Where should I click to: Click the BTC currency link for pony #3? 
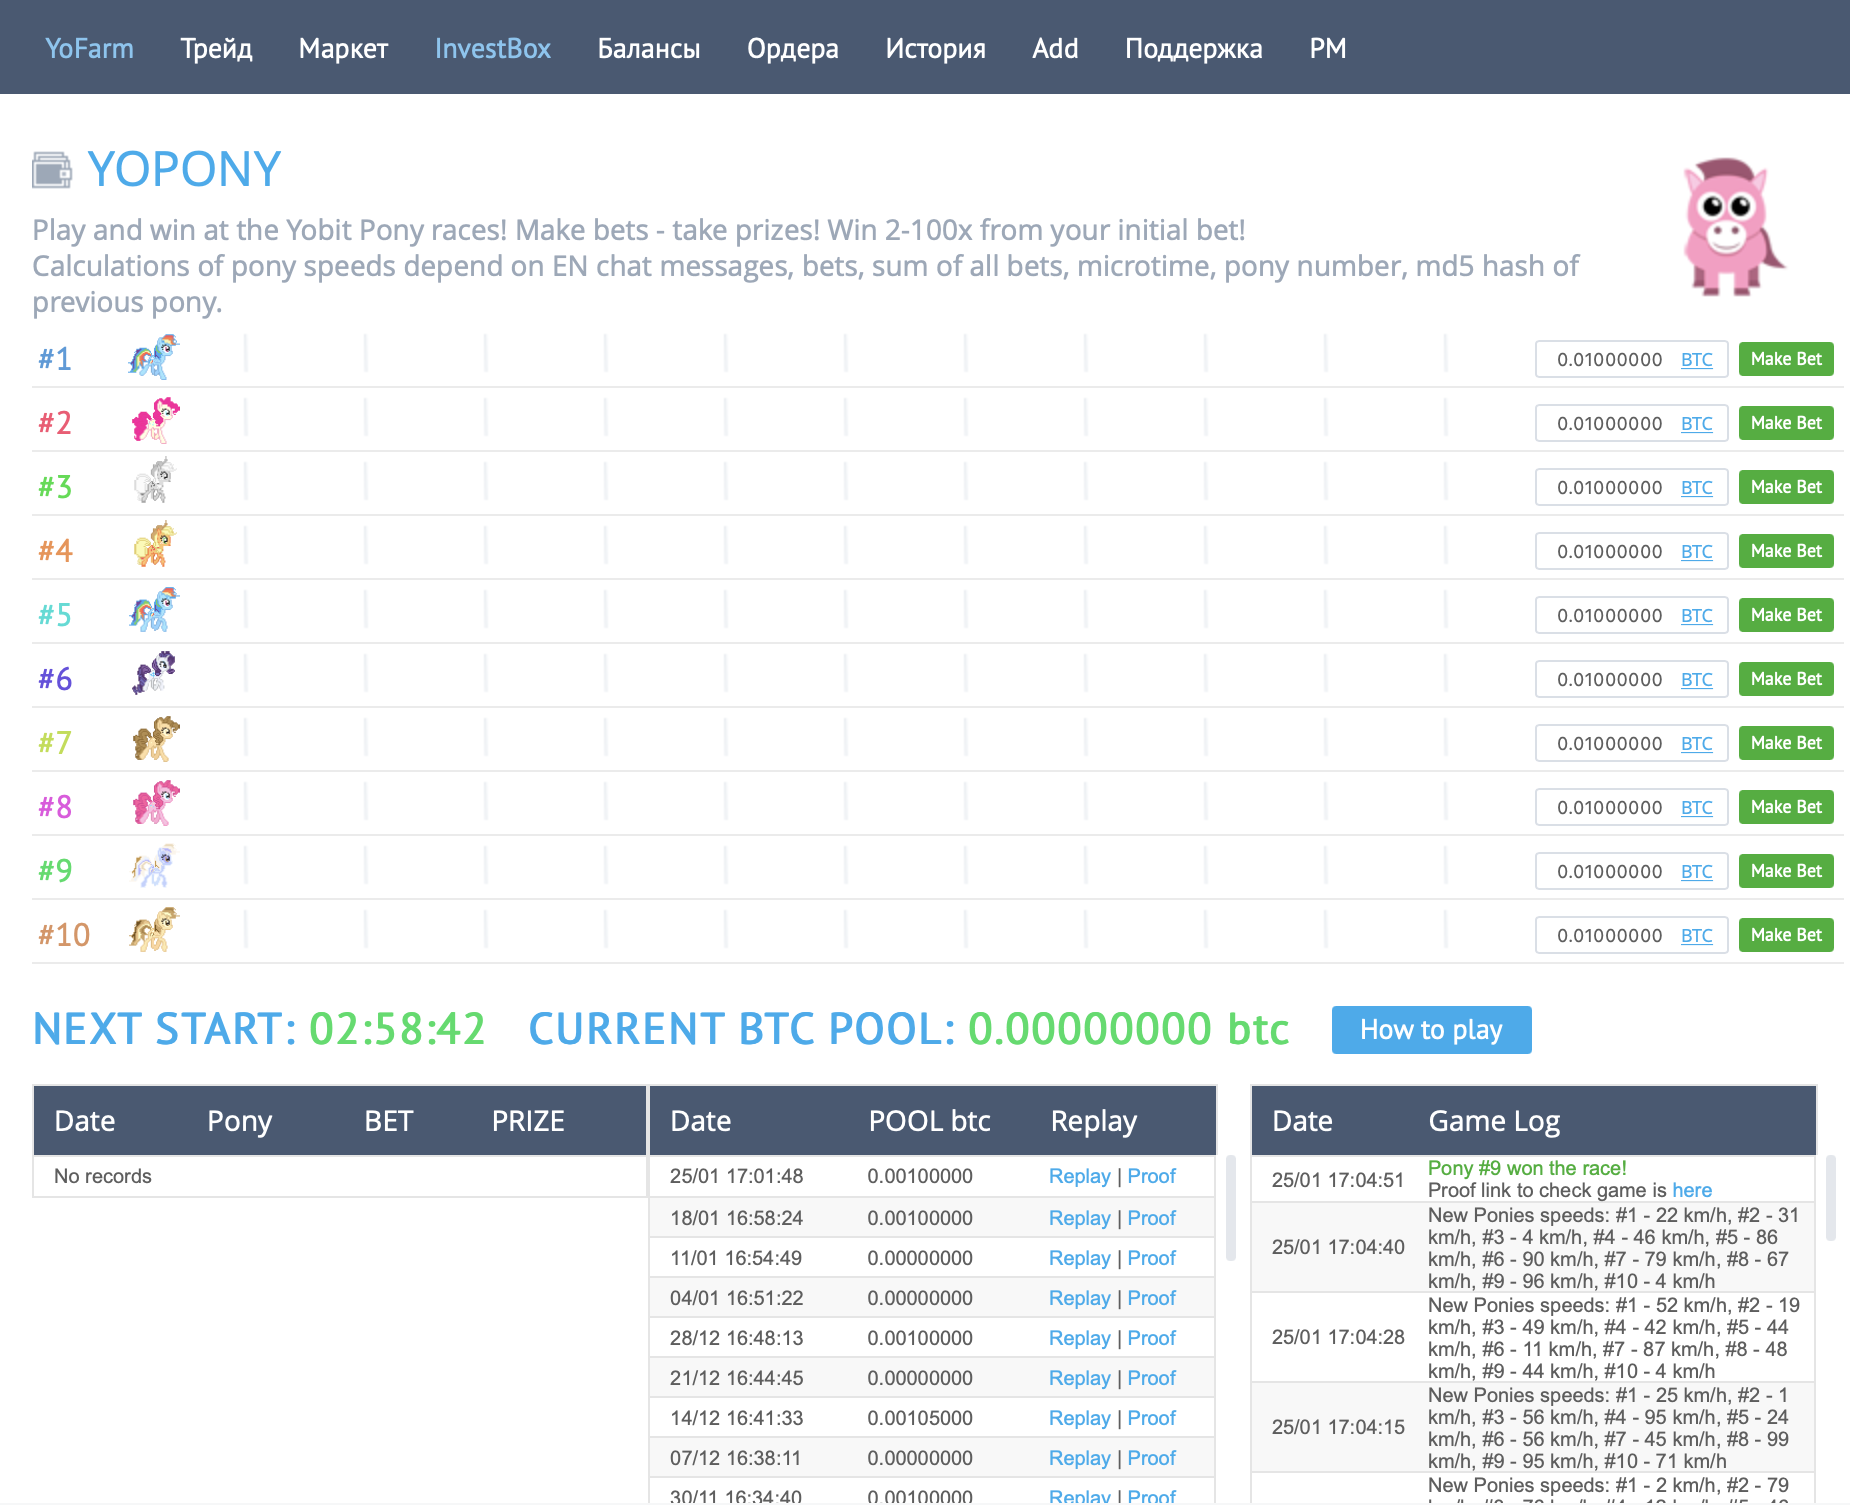click(x=1696, y=488)
